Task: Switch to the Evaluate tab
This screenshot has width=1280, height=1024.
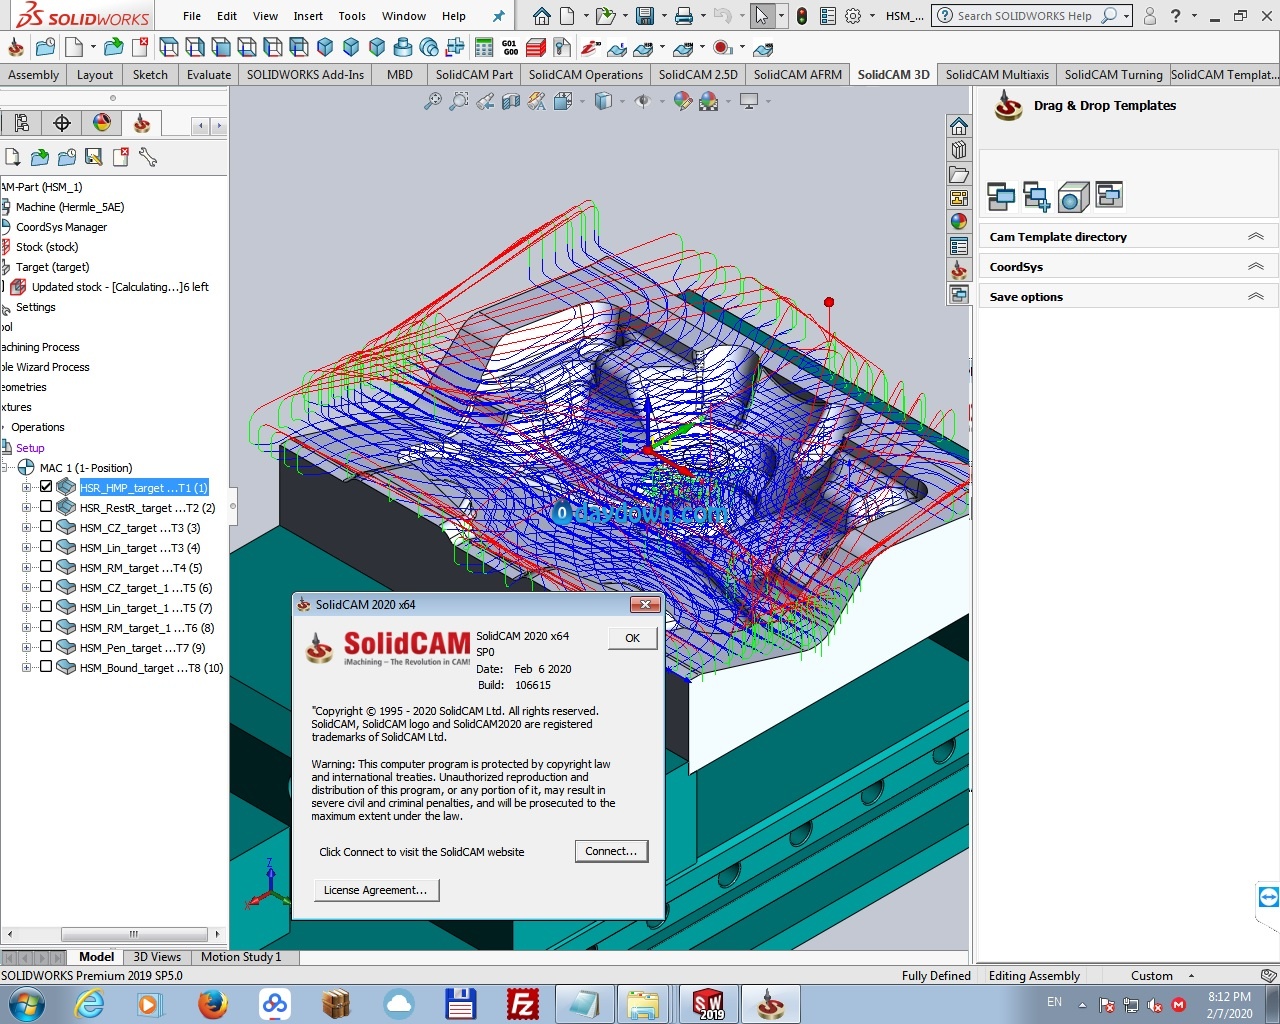Action: click(x=209, y=74)
